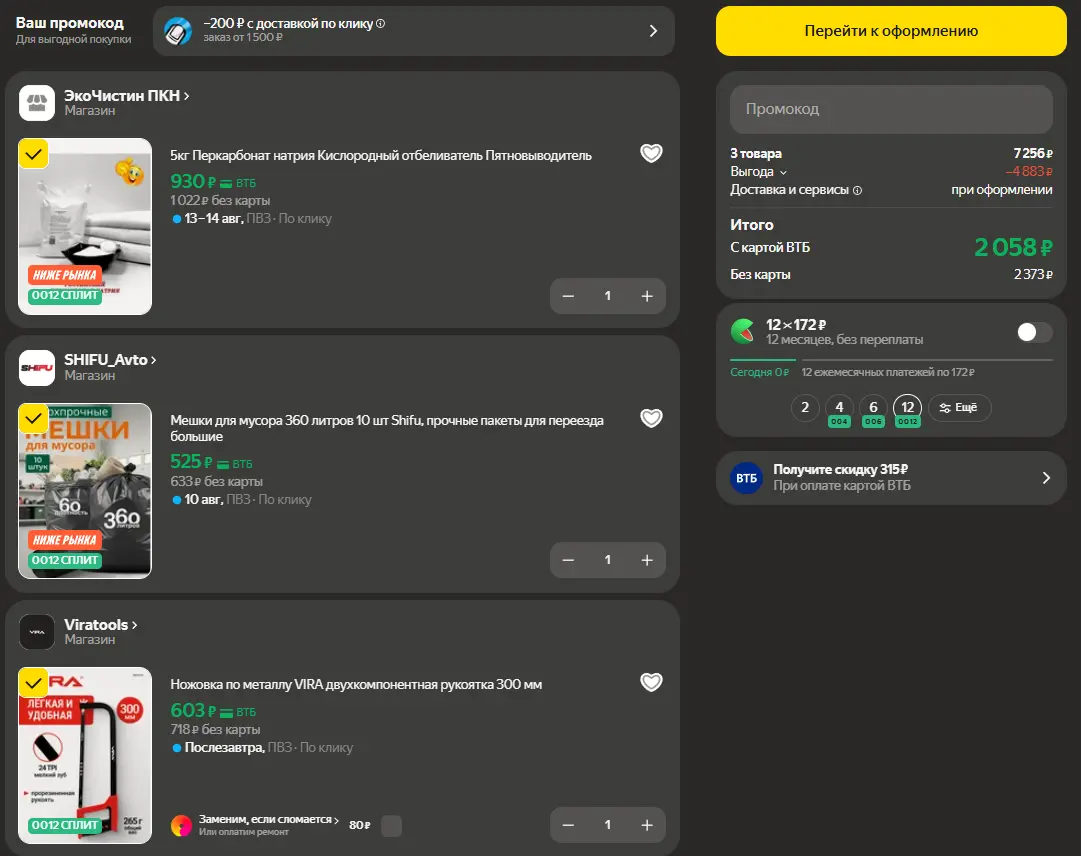Click Получите скидку 315₽ banner text
This screenshot has height=856, width=1081.
coord(840,469)
